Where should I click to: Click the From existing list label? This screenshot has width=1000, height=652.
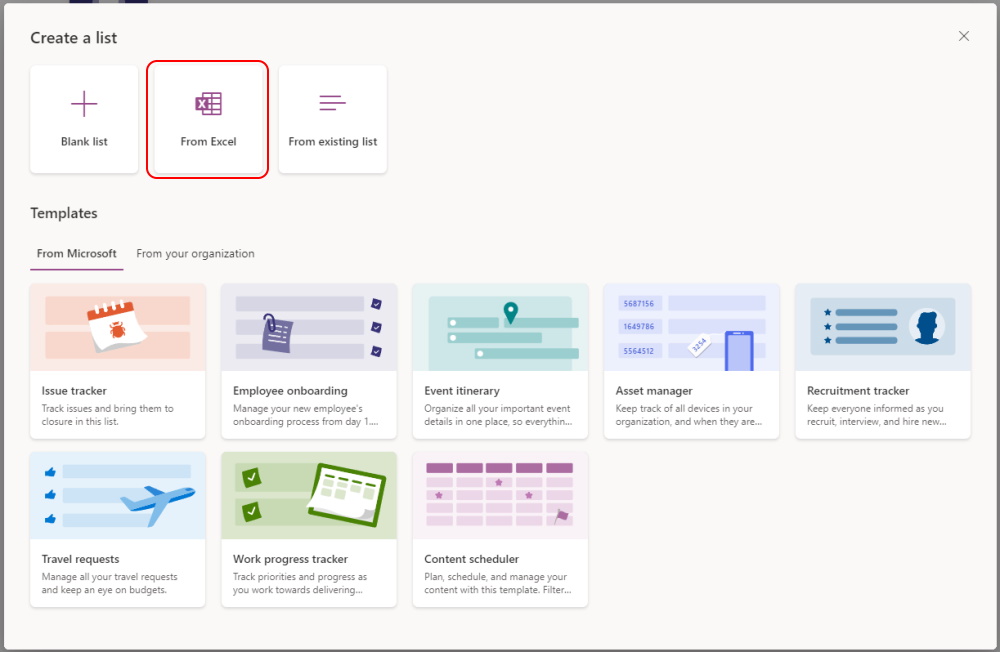pyautogui.click(x=332, y=142)
